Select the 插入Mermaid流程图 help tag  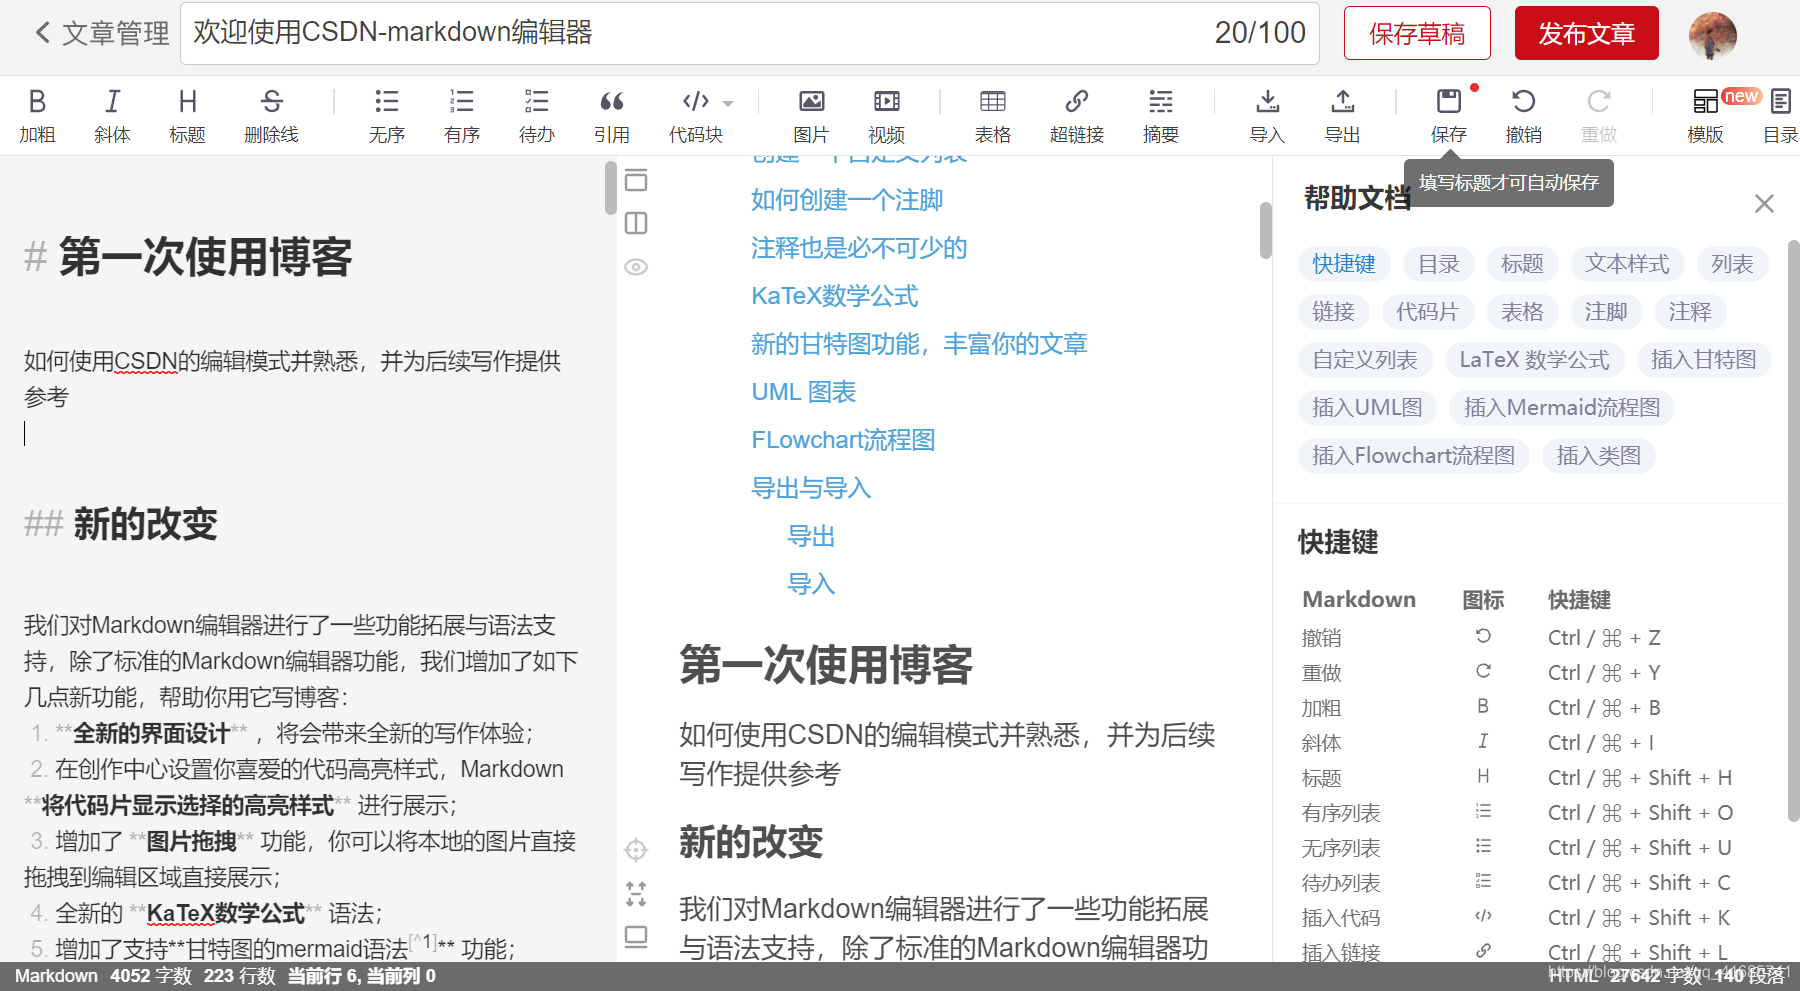click(1562, 408)
